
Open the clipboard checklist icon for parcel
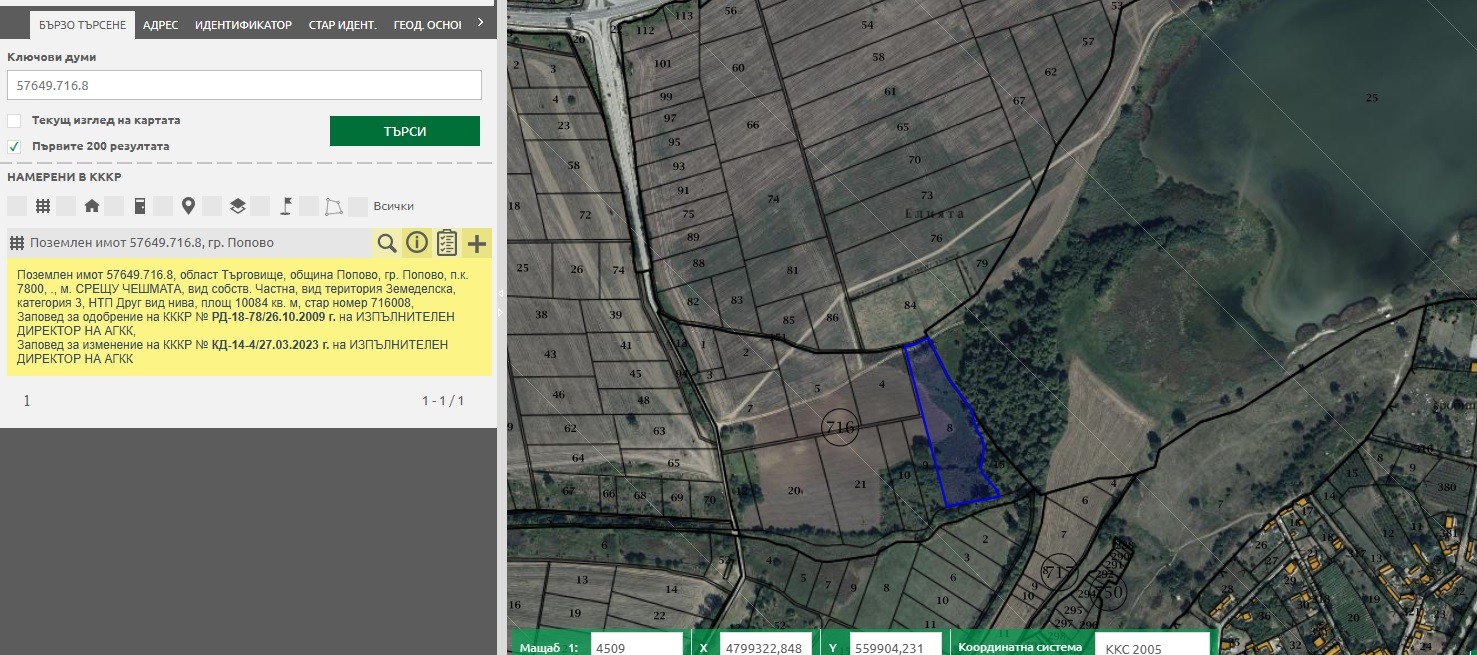(x=447, y=243)
